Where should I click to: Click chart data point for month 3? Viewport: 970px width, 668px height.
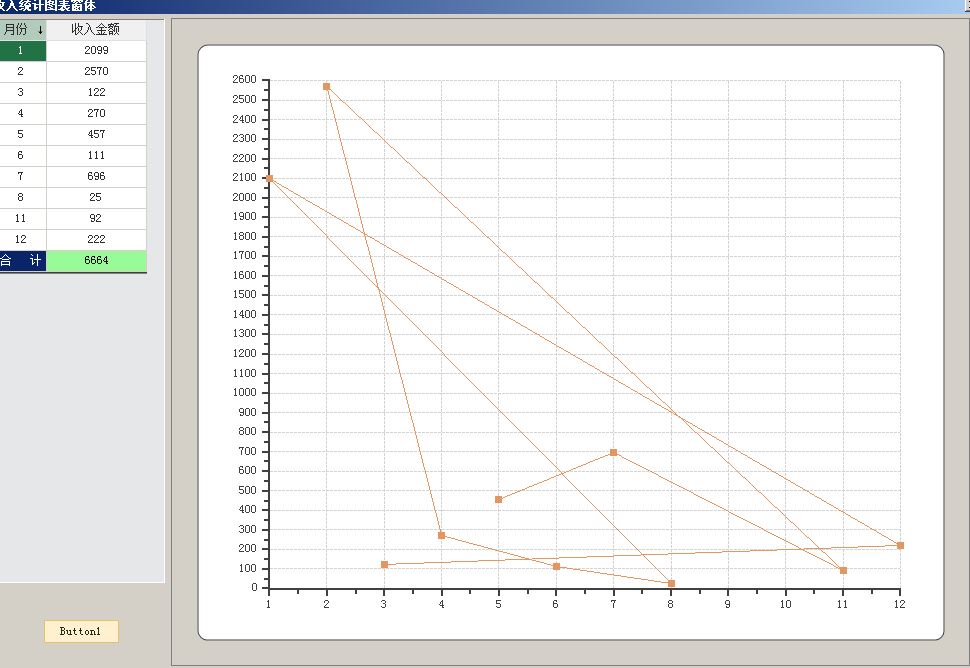(x=384, y=565)
